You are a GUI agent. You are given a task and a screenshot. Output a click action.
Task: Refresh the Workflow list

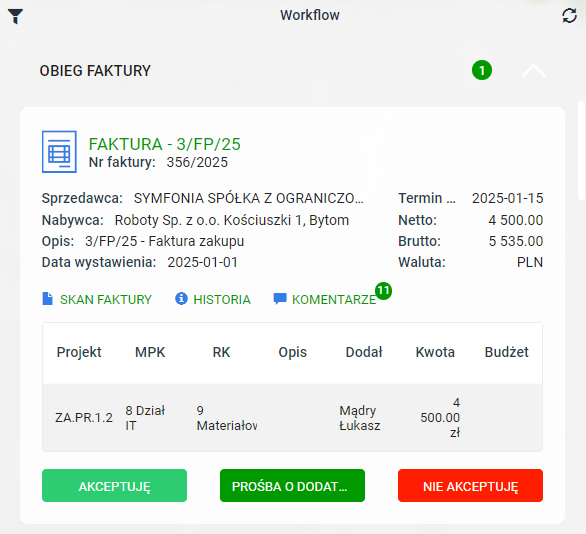[x=569, y=16]
